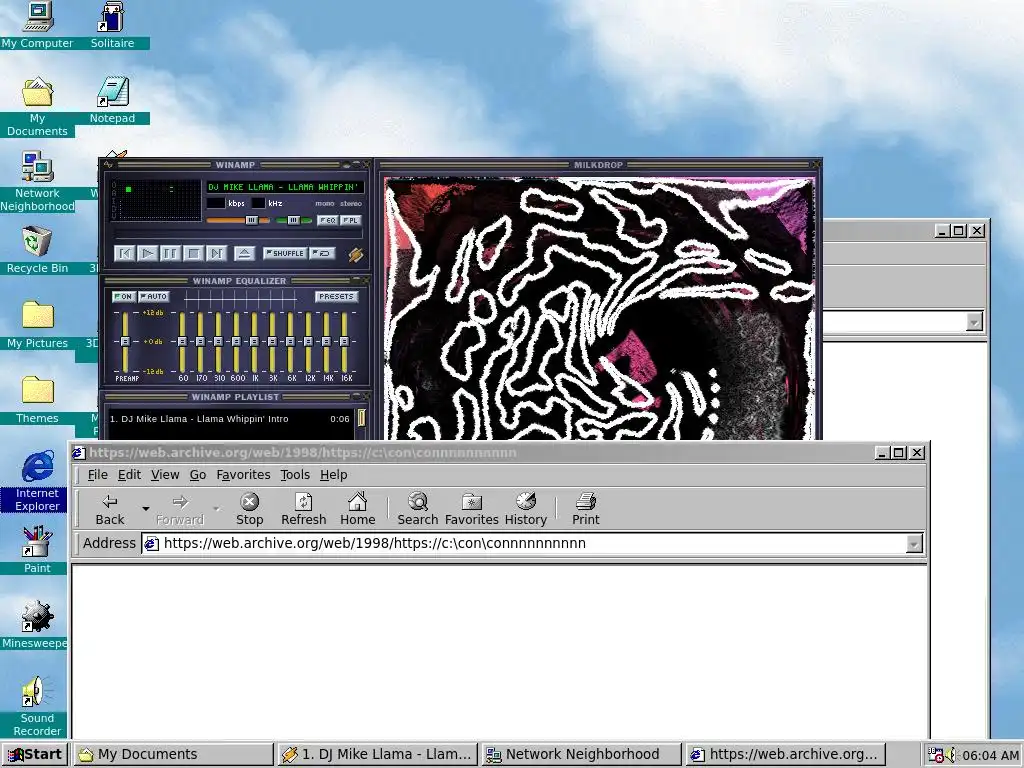Viewport: 1024px width, 768px height.
Task: Open the Help menu in Internet Explorer
Action: [334, 475]
